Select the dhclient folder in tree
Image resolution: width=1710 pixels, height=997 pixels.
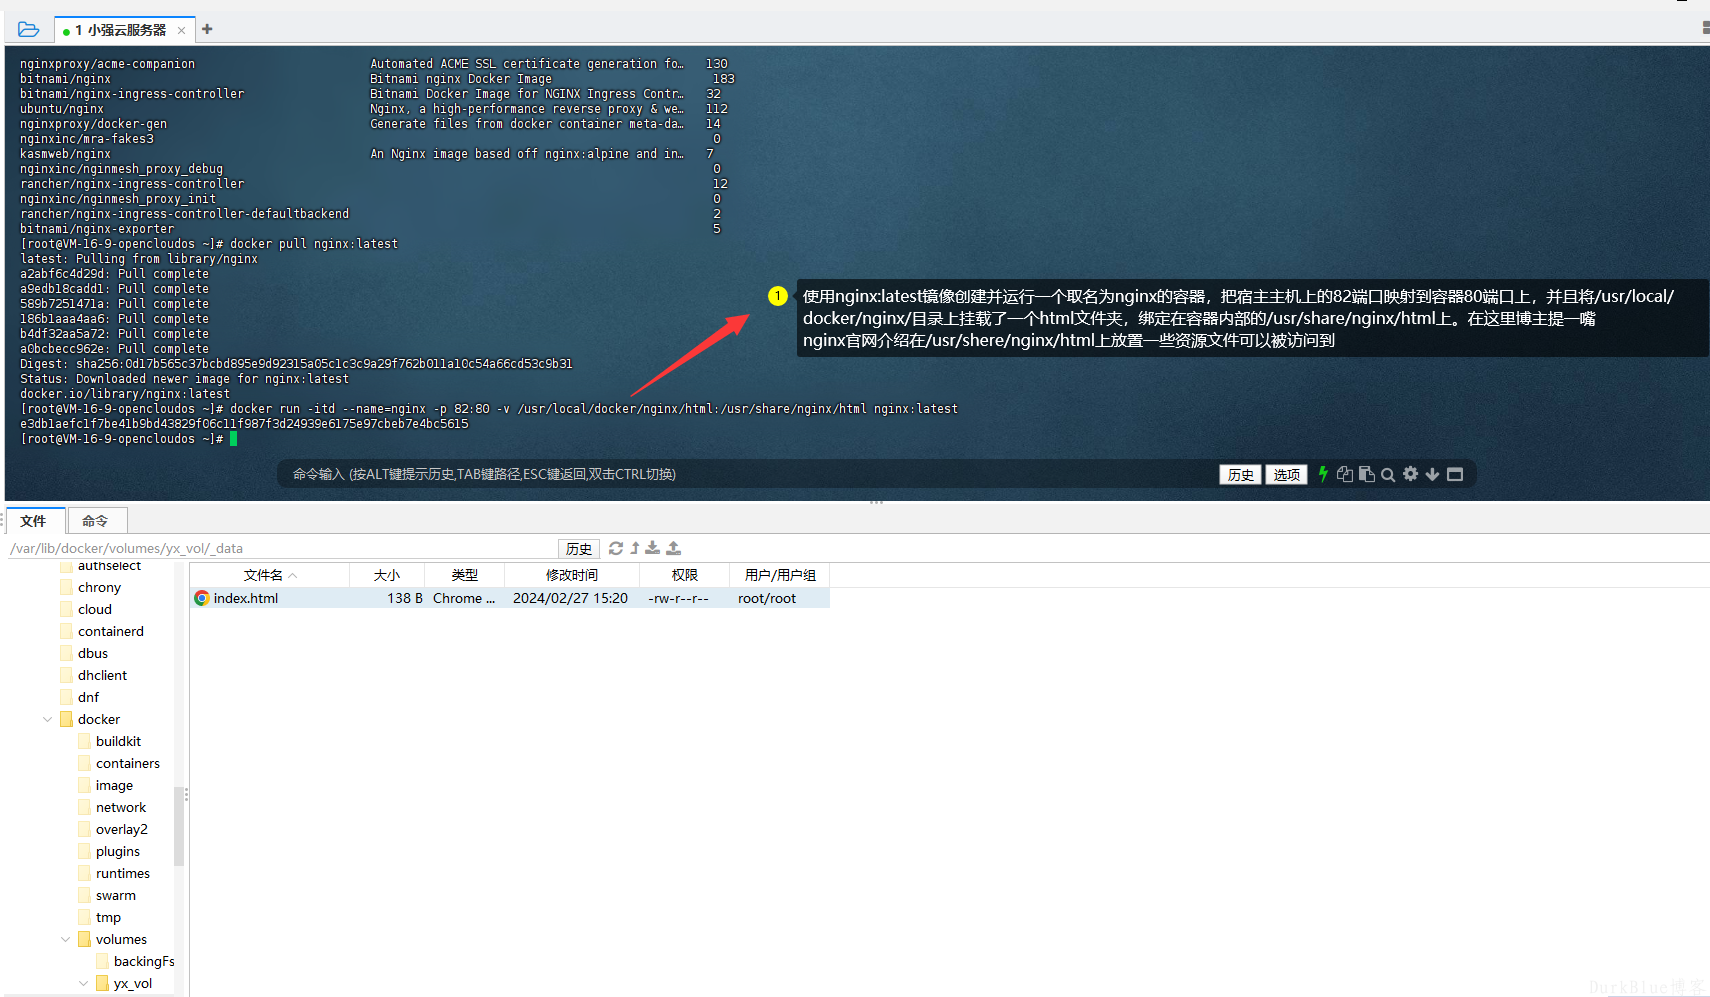pos(102,675)
